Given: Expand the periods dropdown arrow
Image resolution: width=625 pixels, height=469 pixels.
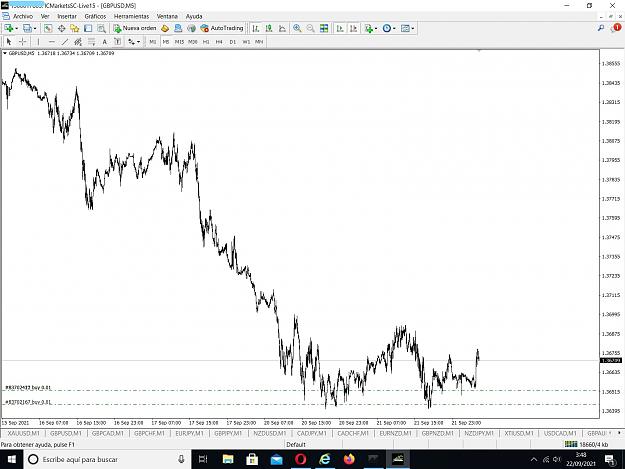Looking at the screenshot, I should (x=394, y=28).
